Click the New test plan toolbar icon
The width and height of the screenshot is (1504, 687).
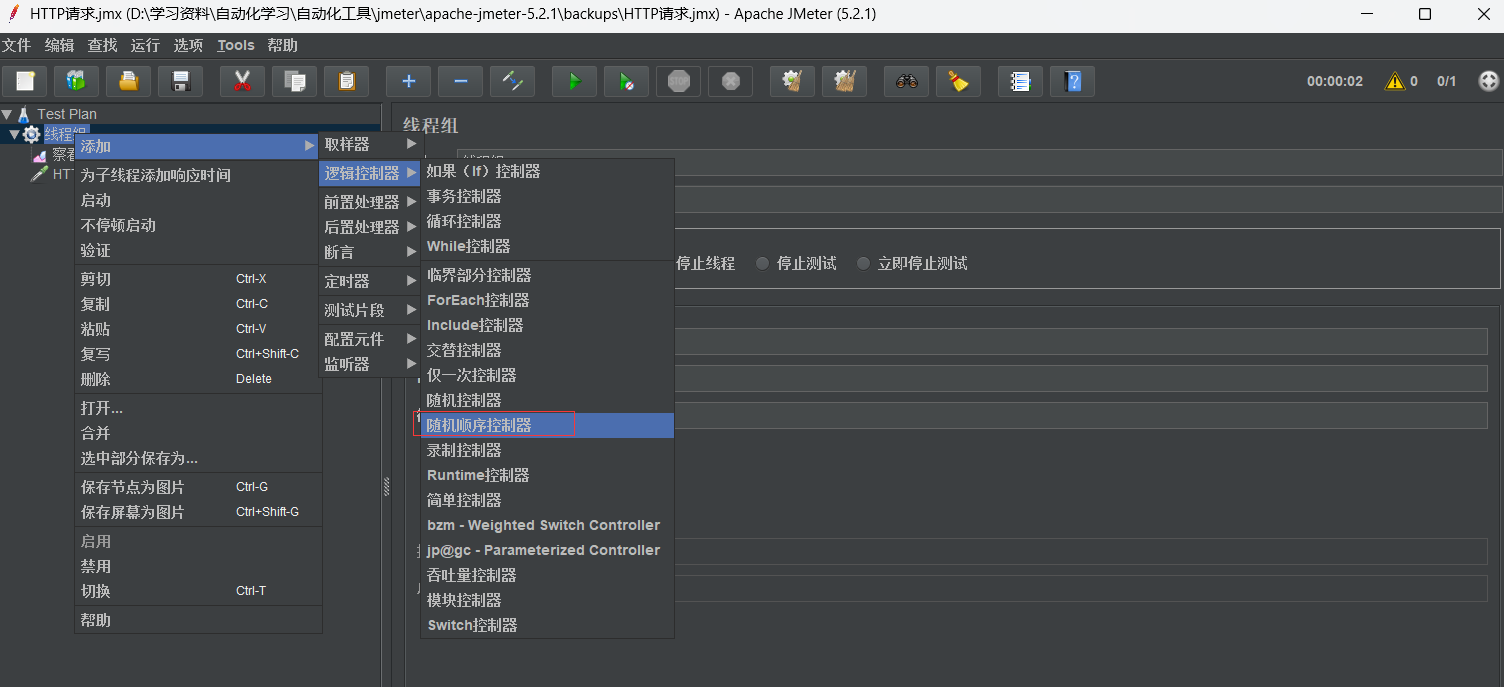pyautogui.click(x=25, y=81)
